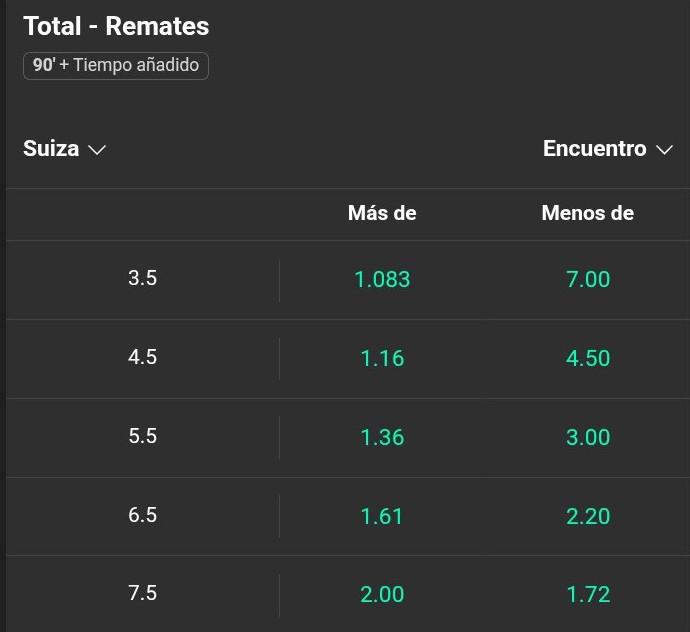Click the chevron next to Suiza
690x632 pixels.
(97, 150)
